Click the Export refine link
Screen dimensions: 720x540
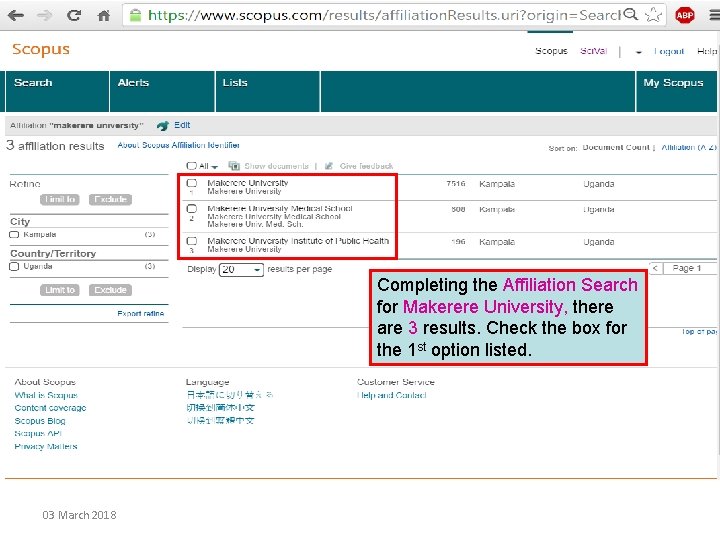[x=141, y=313]
